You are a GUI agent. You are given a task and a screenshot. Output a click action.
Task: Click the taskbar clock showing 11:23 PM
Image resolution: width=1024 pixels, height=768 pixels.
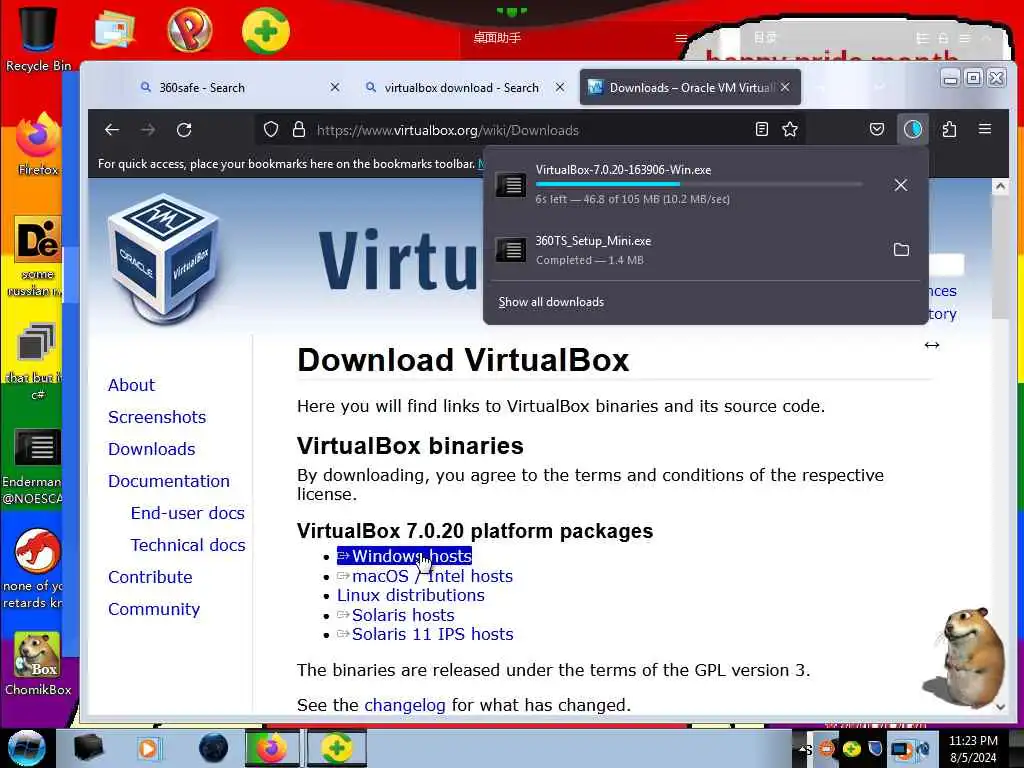(973, 748)
